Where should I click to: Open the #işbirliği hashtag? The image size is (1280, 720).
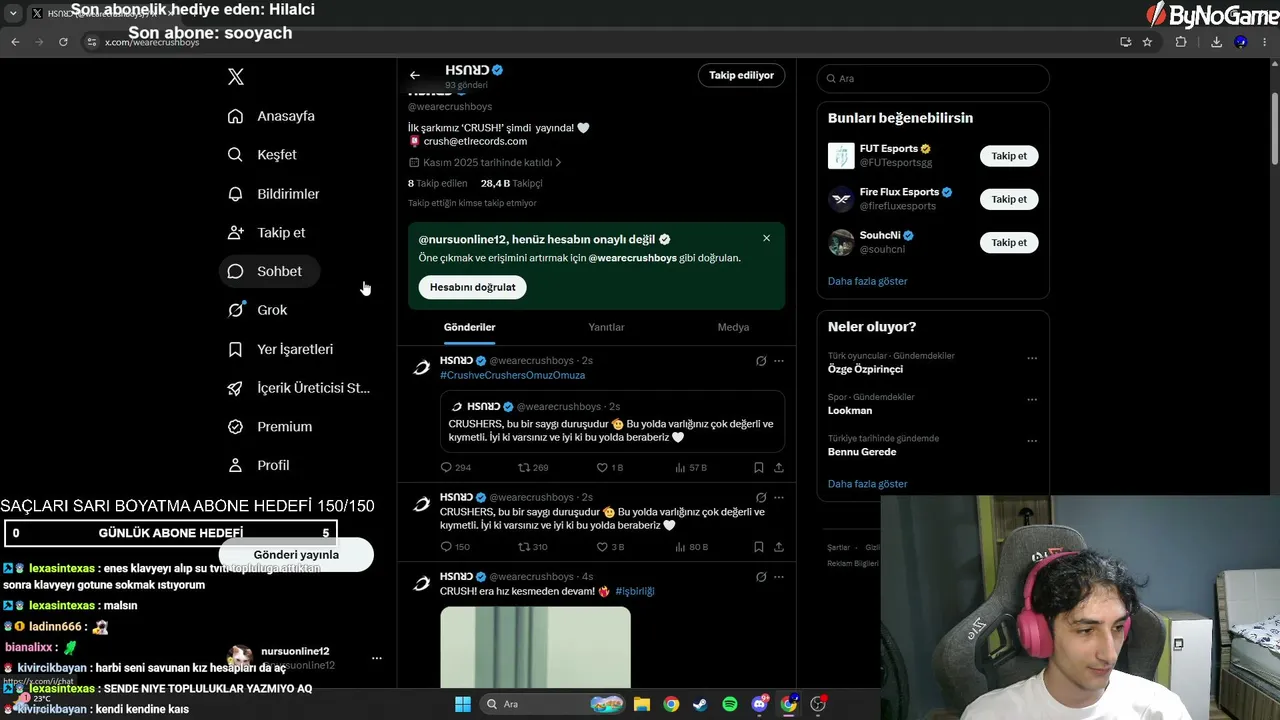coord(634,591)
